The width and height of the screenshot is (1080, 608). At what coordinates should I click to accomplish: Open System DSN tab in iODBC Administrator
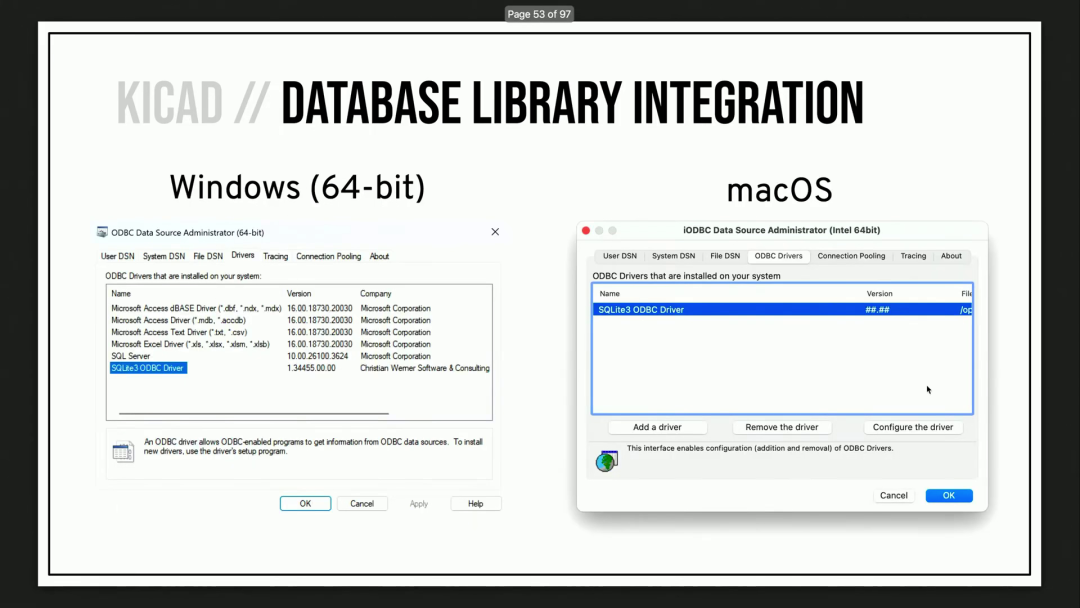click(x=674, y=255)
